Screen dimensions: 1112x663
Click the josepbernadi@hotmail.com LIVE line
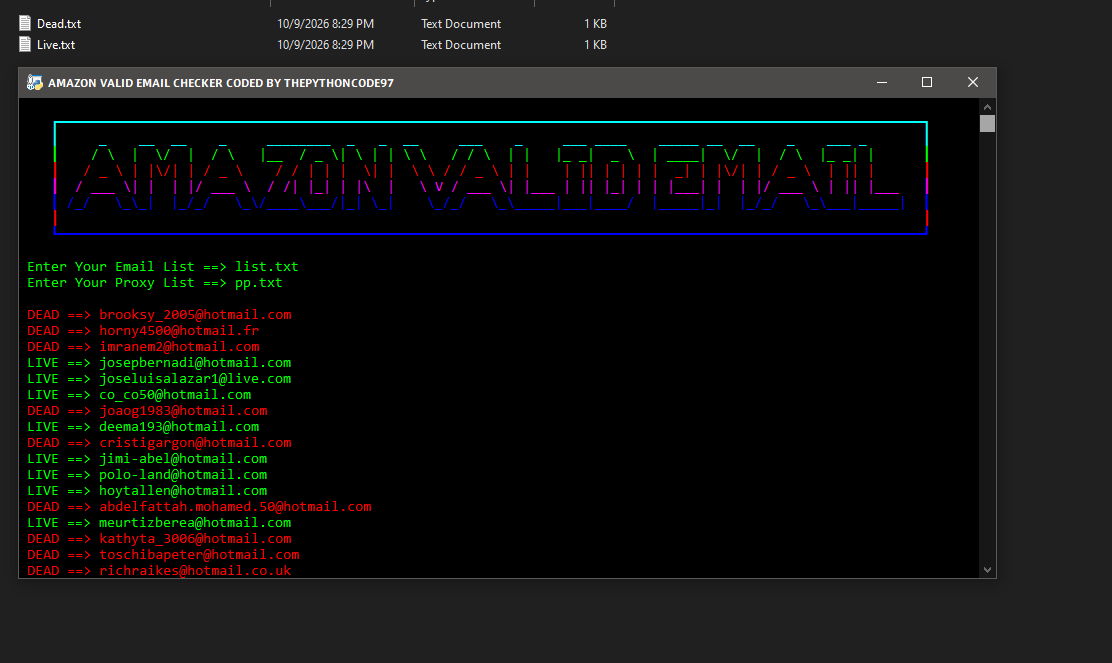[160, 363]
